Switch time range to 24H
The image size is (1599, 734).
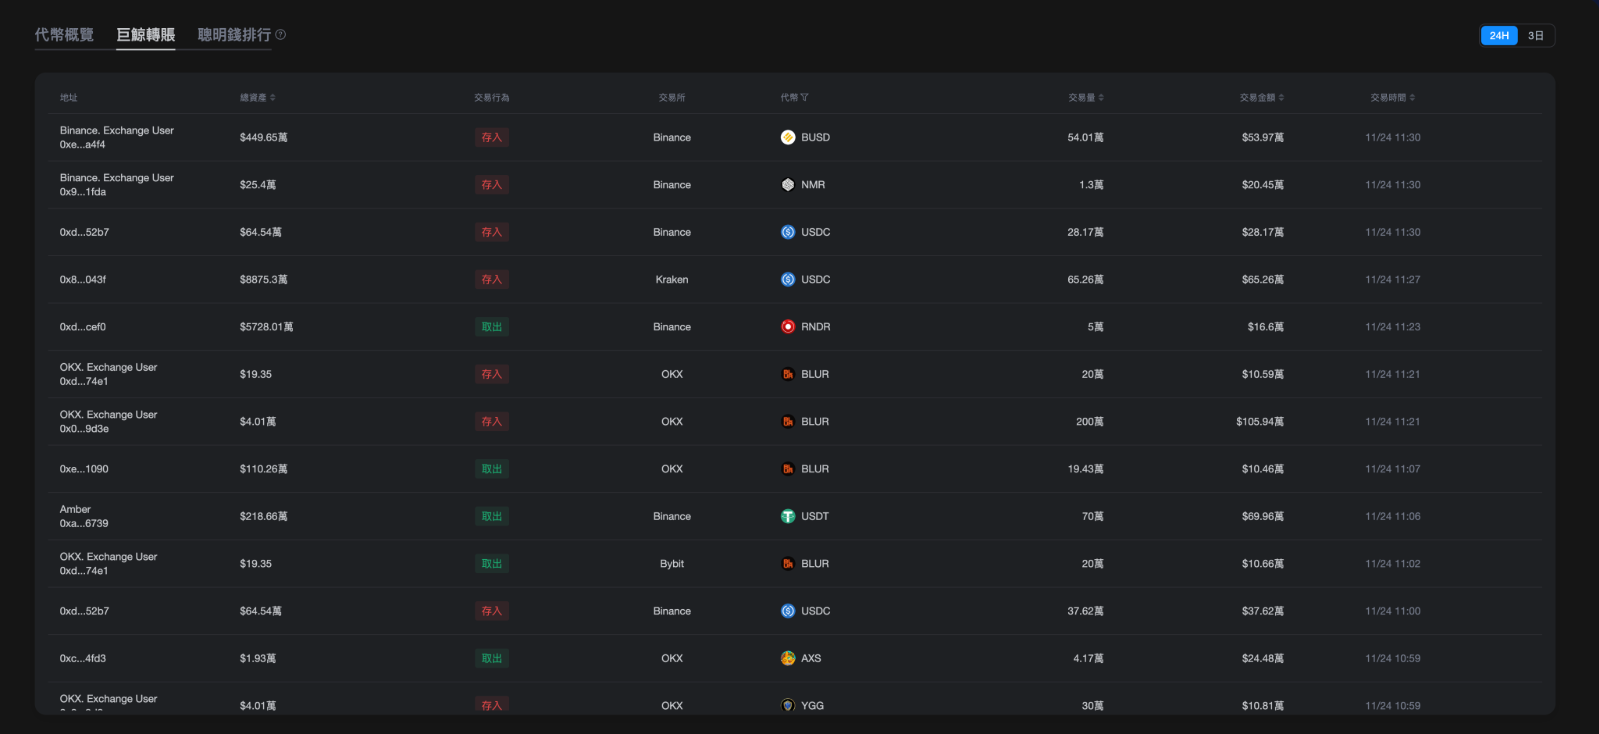[x=1499, y=36]
